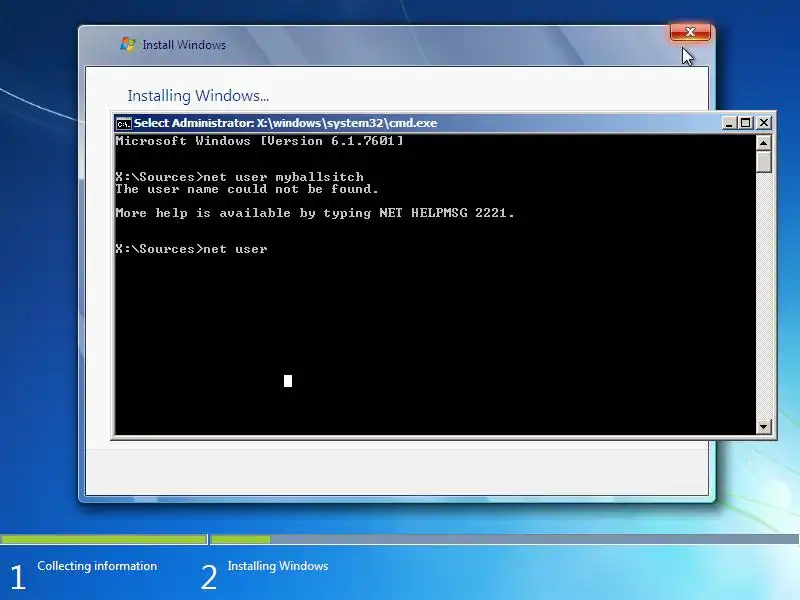This screenshot has height=600, width=800.
Task: Click the Windows flag icon in Install Windows title
Action: click(x=128, y=44)
